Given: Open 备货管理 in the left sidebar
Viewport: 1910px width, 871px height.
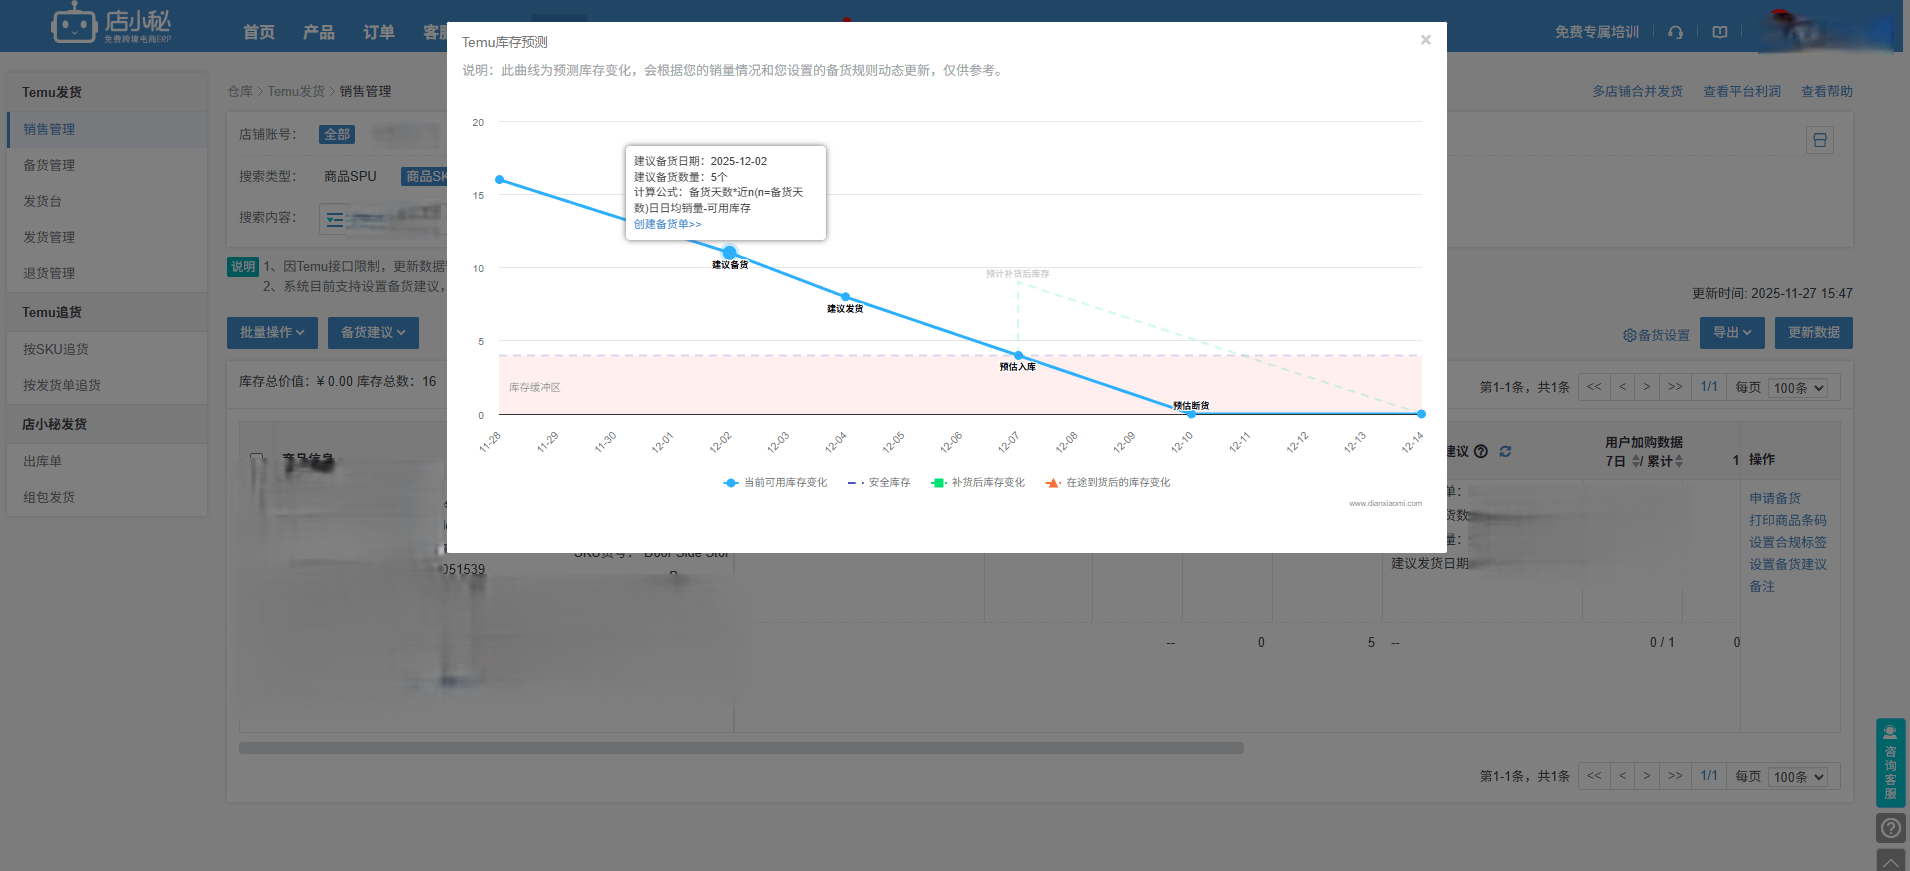Looking at the screenshot, I should (49, 165).
